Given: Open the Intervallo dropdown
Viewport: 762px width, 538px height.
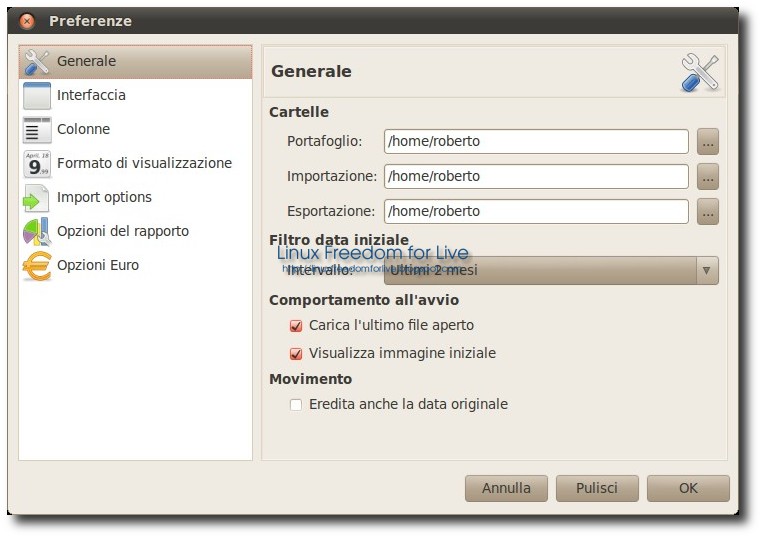Looking at the screenshot, I should coord(551,270).
